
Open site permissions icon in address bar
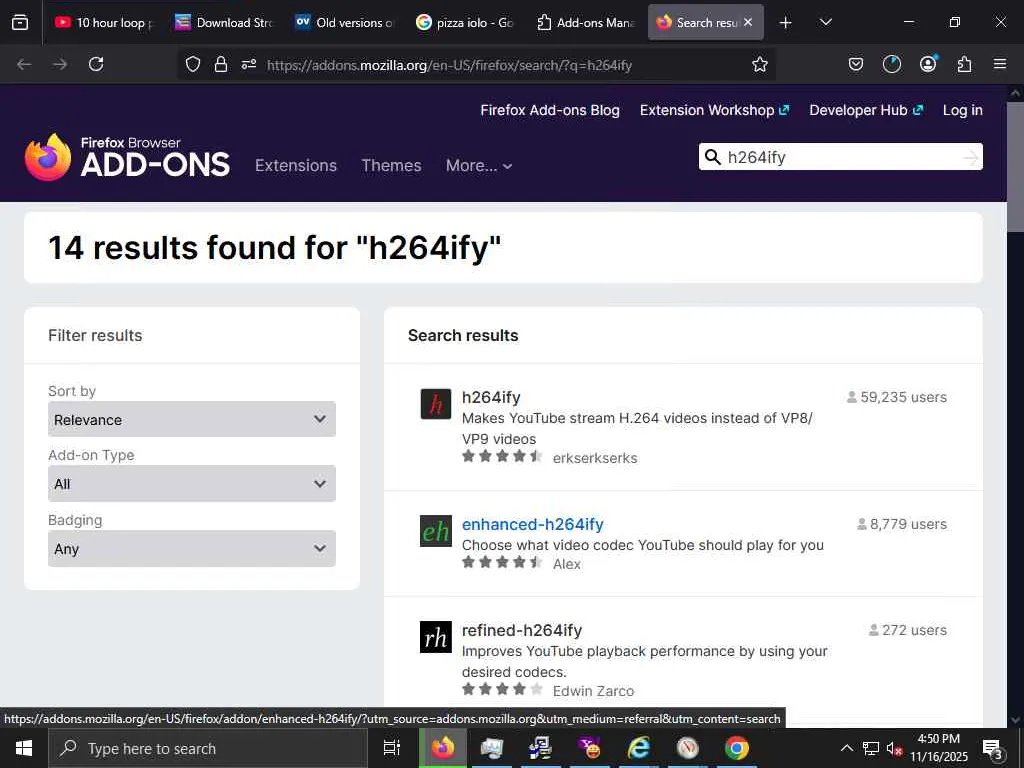(x=249, y=64)
